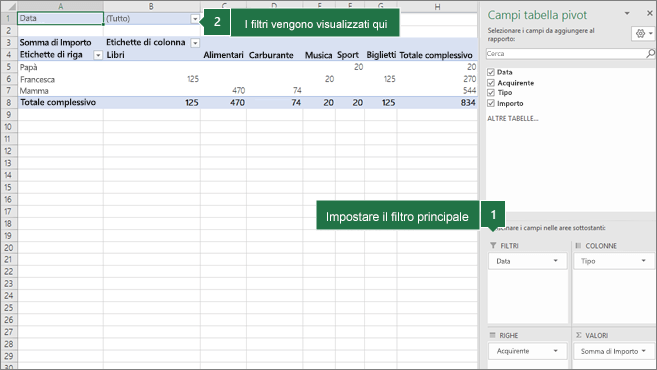
Task: Select column header B
Action: pyautogui.click(x=152, y=6)
